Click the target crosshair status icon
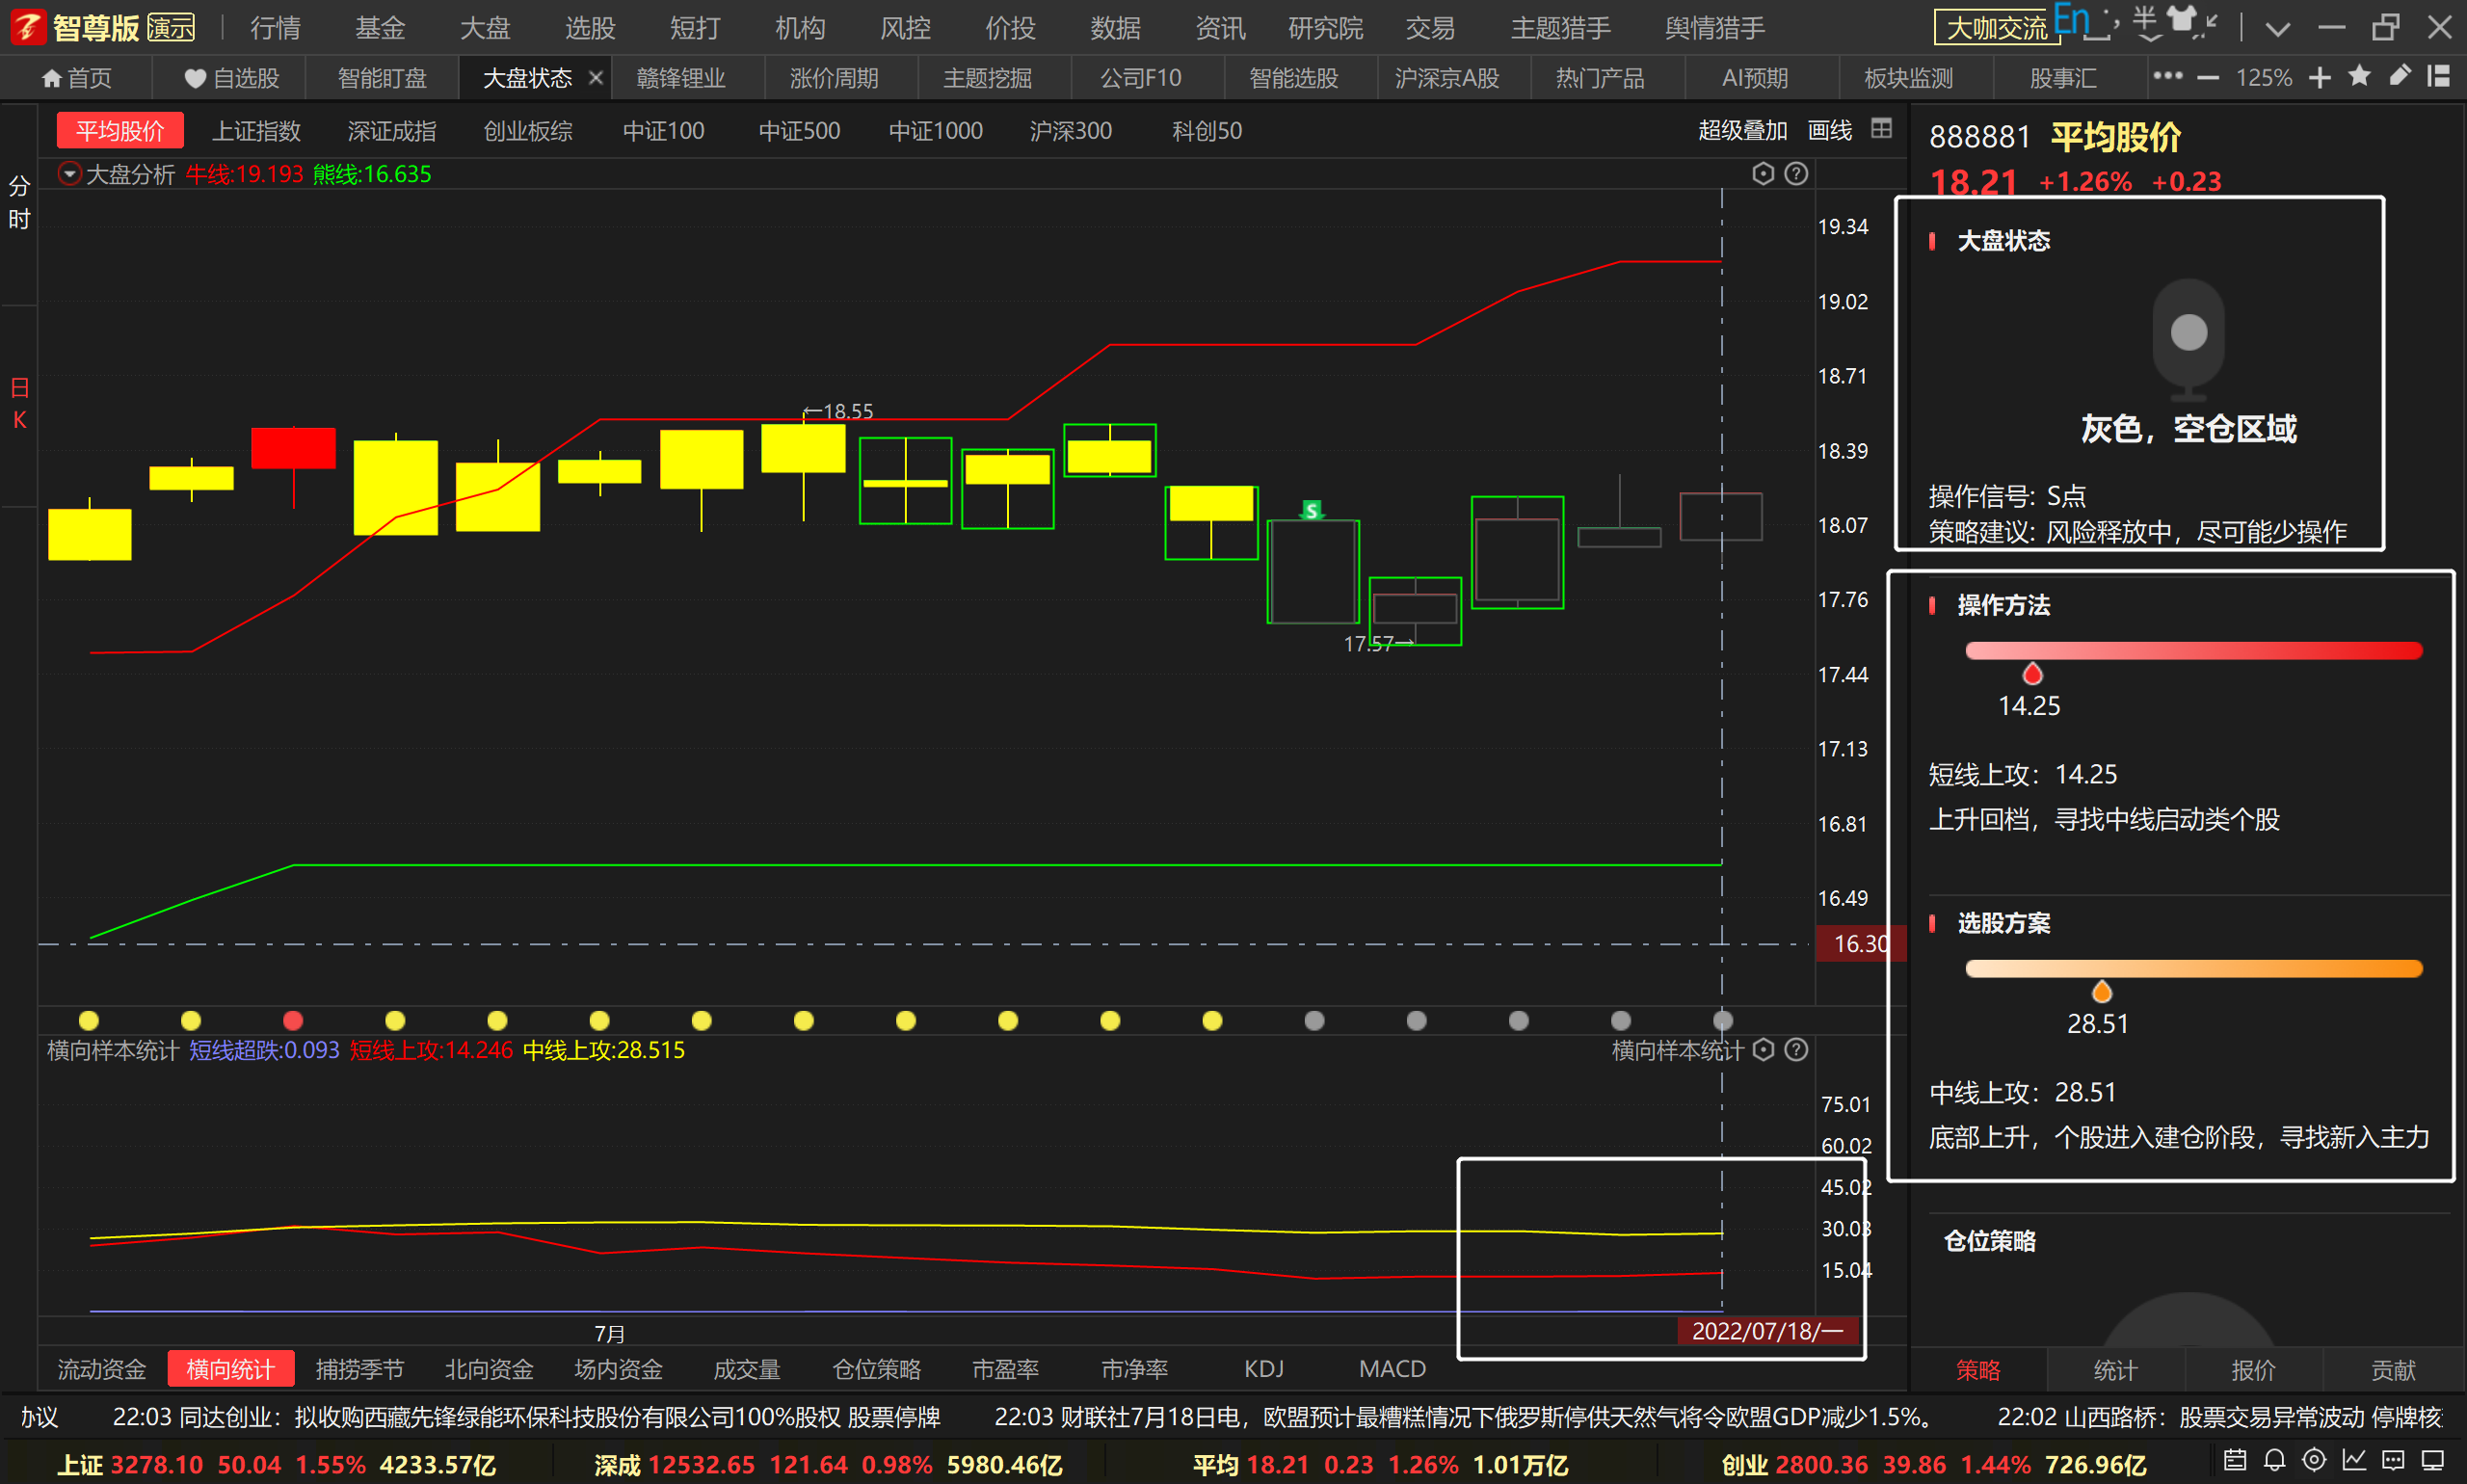The height and width of the screenshot is (1484, 2467). pos(2314,1460)
